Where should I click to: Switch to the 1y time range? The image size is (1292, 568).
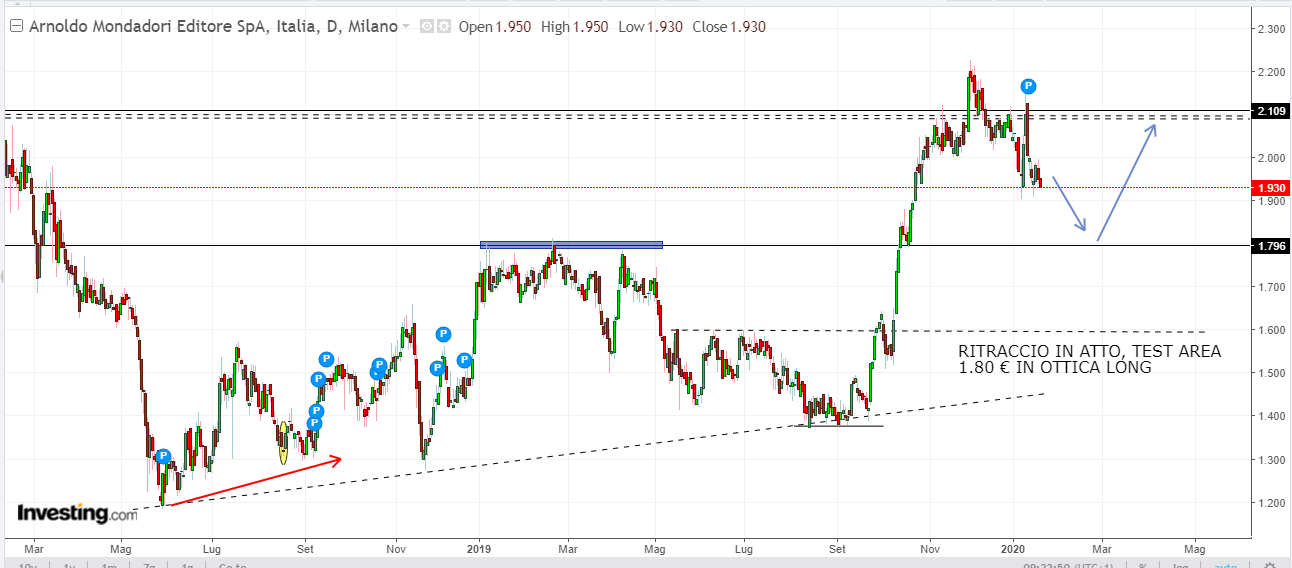[70, 565]
